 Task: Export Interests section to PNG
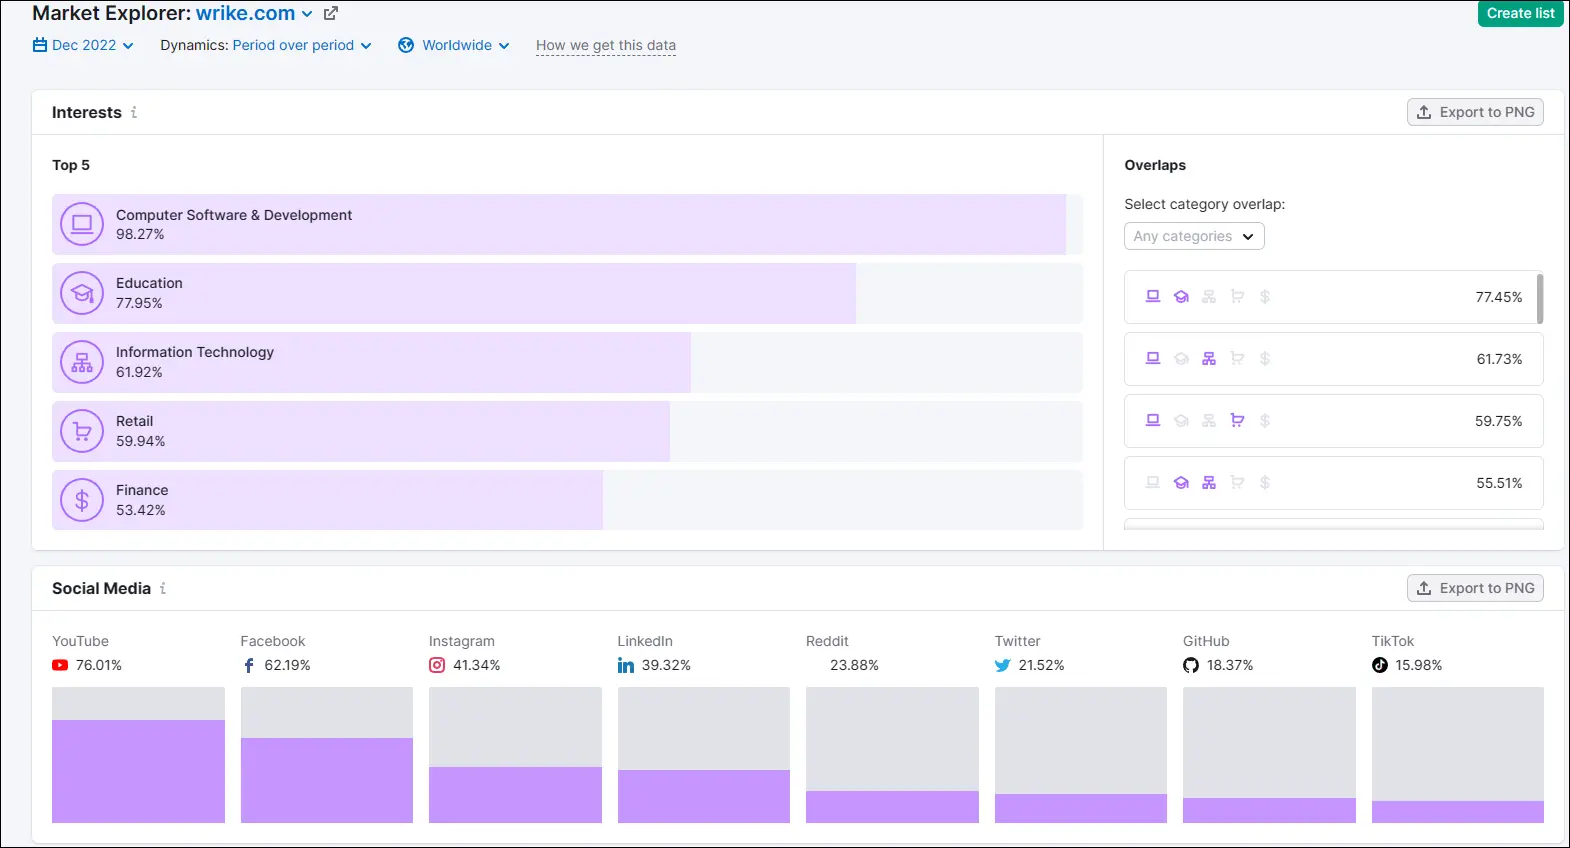1475,112
